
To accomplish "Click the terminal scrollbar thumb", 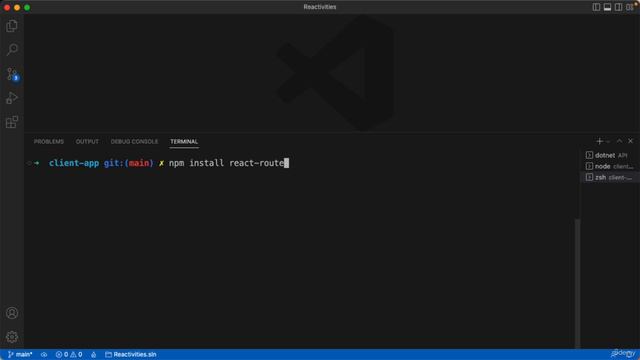I will pos(577,284).
